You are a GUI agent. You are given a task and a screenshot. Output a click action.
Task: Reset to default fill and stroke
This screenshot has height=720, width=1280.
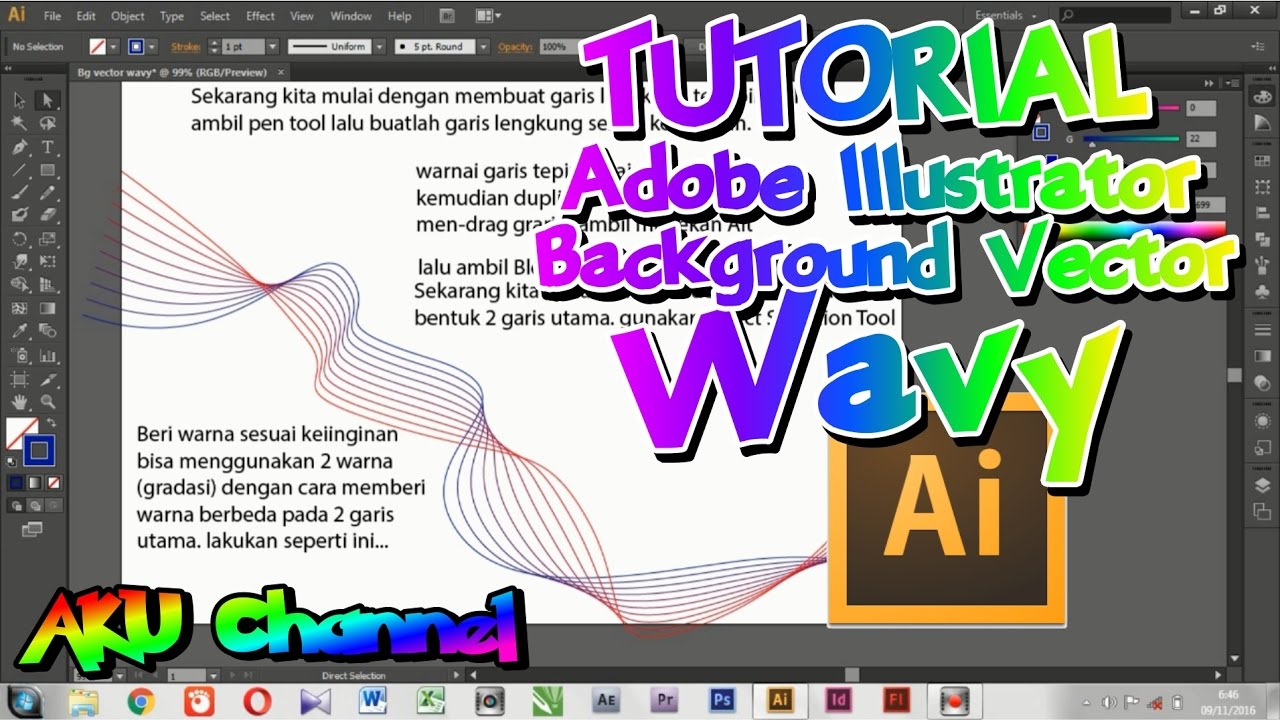point(12,462)
